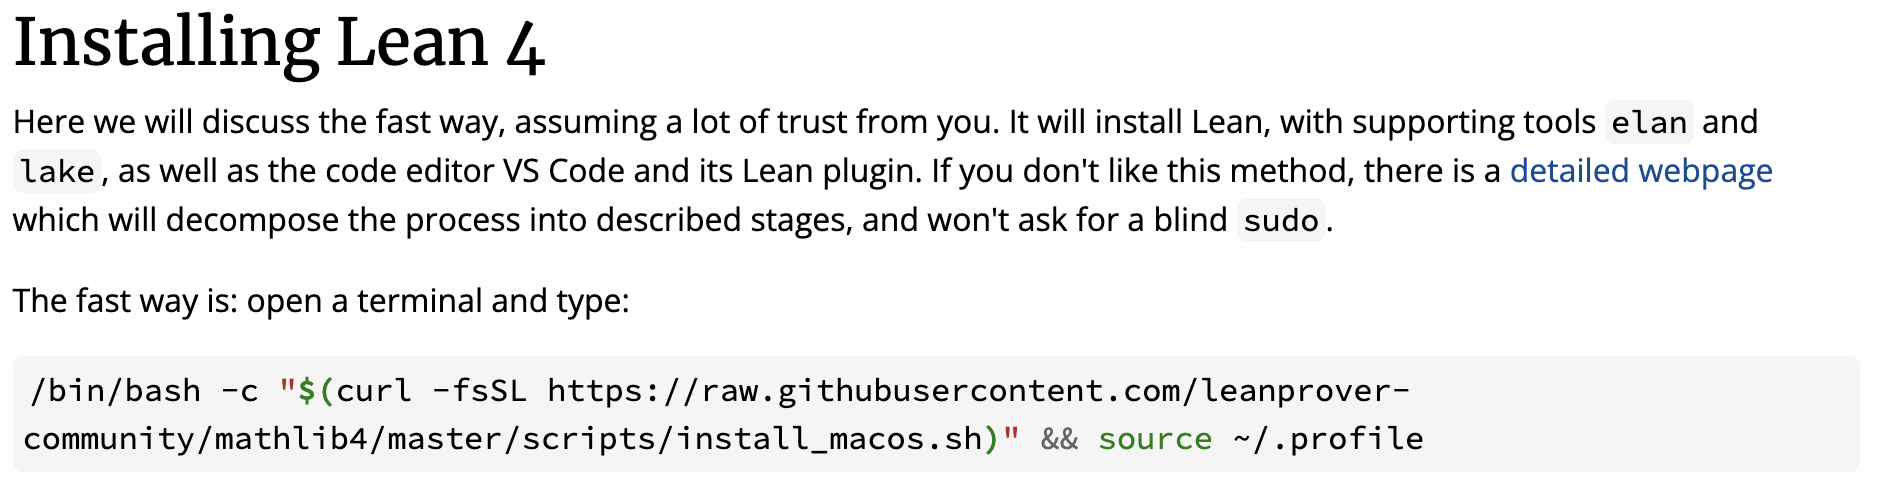Click the "&&" operator in the command
The height and width of the screenshot is (502, 1902).
point(1059,438)
